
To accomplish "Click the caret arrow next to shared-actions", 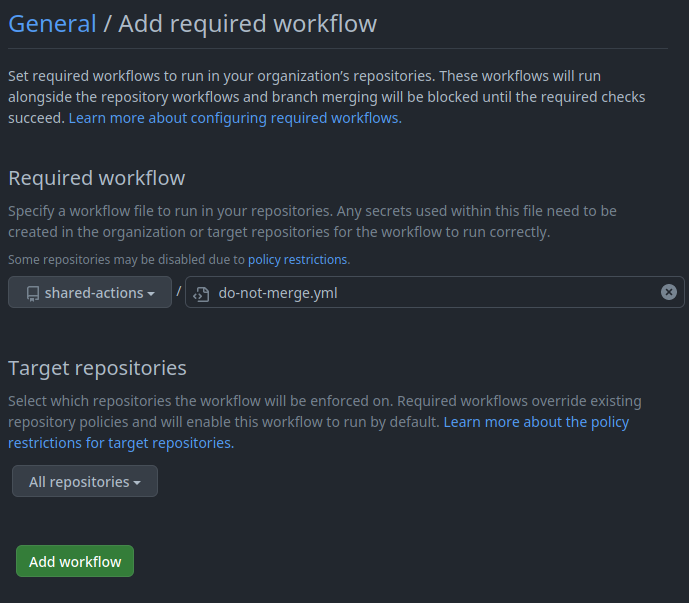I will click(151, 294).
